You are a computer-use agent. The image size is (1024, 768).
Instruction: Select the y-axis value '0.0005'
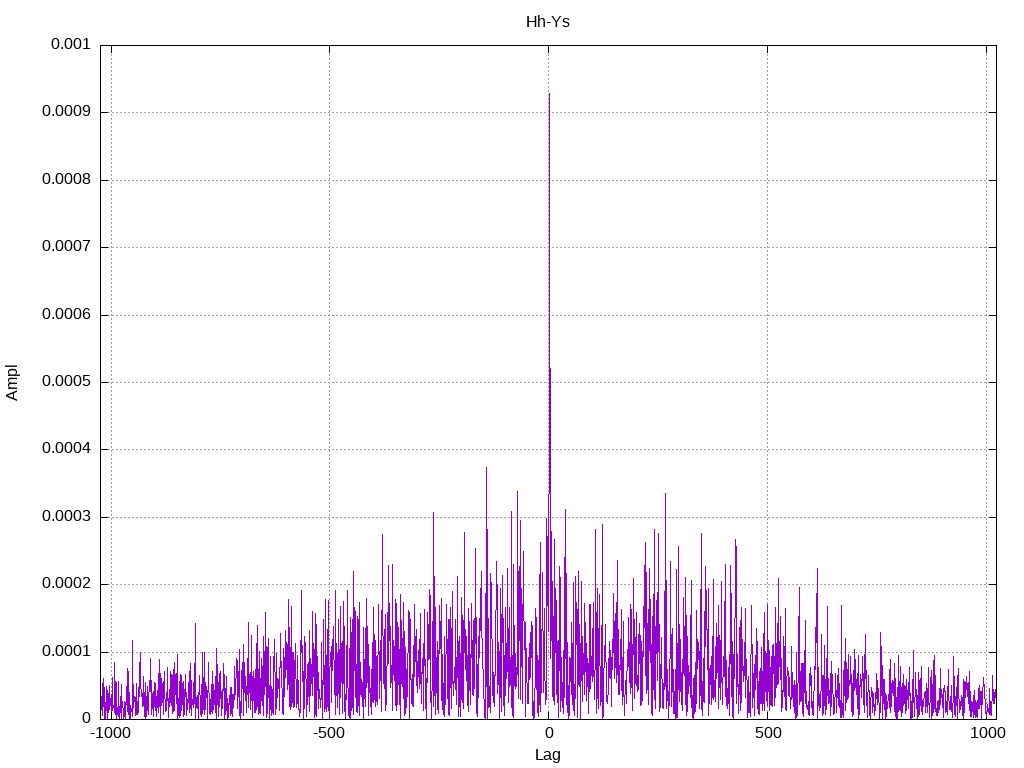[x=66, y=381]
